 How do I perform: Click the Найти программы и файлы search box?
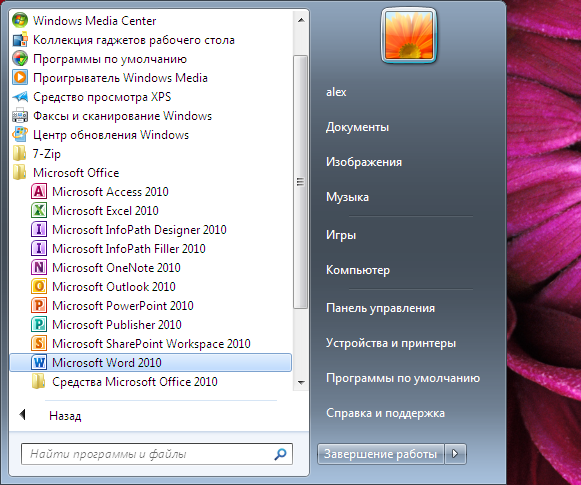[x=157, y=454]
